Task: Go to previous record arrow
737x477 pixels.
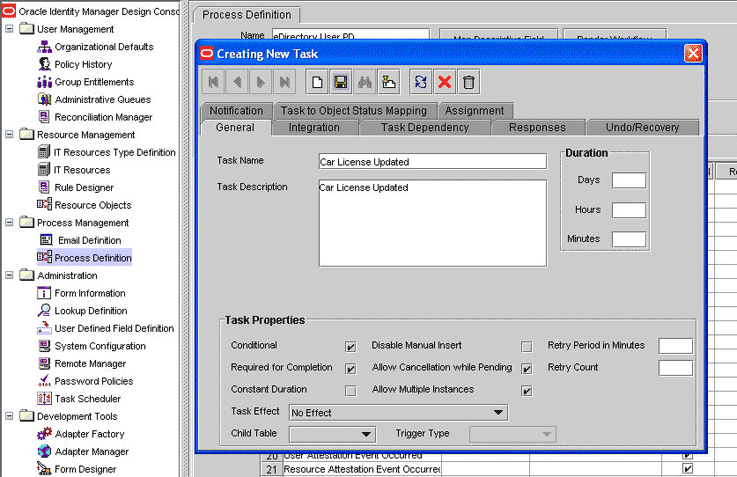Action: (x=237, y=82)
